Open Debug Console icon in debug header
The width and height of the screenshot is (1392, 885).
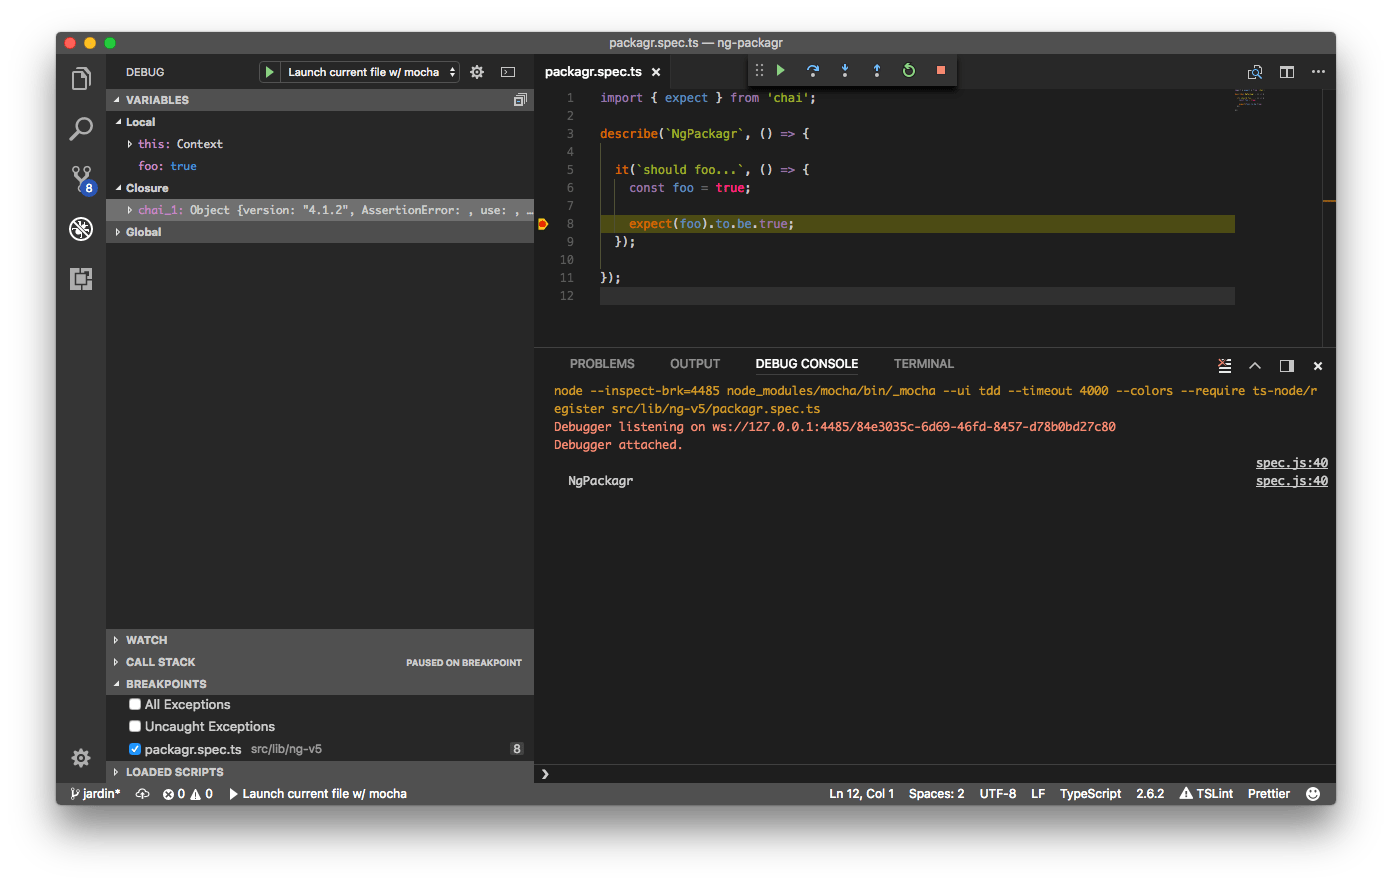pos(508,72)
